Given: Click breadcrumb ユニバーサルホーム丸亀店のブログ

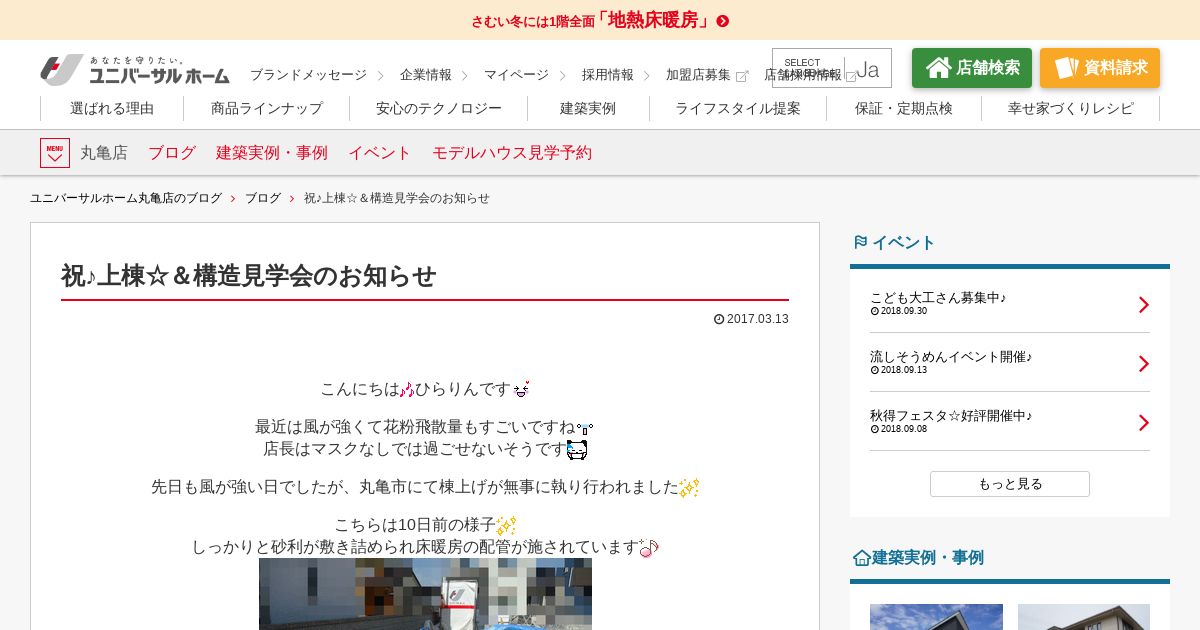Looking at the screenshot, I should (x=126, y=198).
